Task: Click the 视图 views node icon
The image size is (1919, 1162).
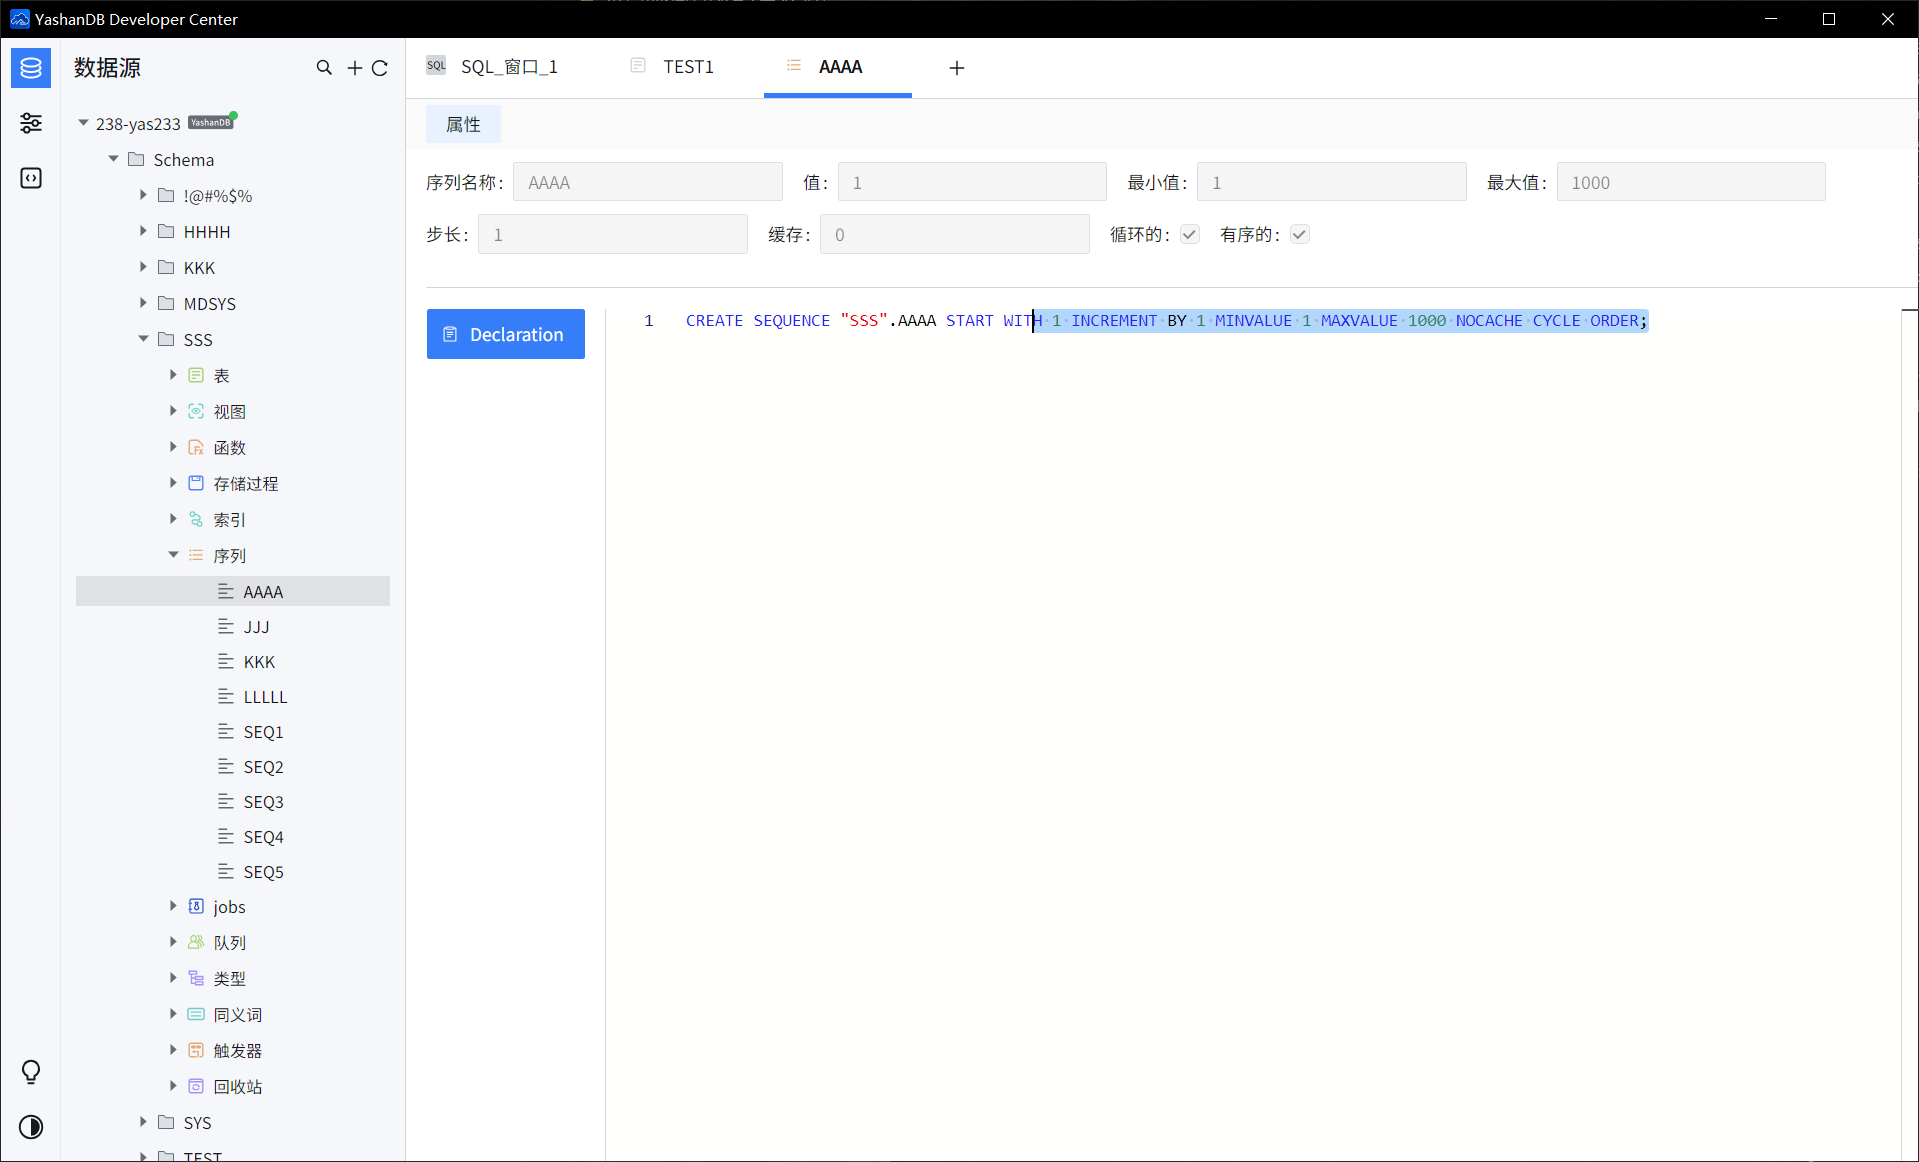Action: tap(196, 411)
